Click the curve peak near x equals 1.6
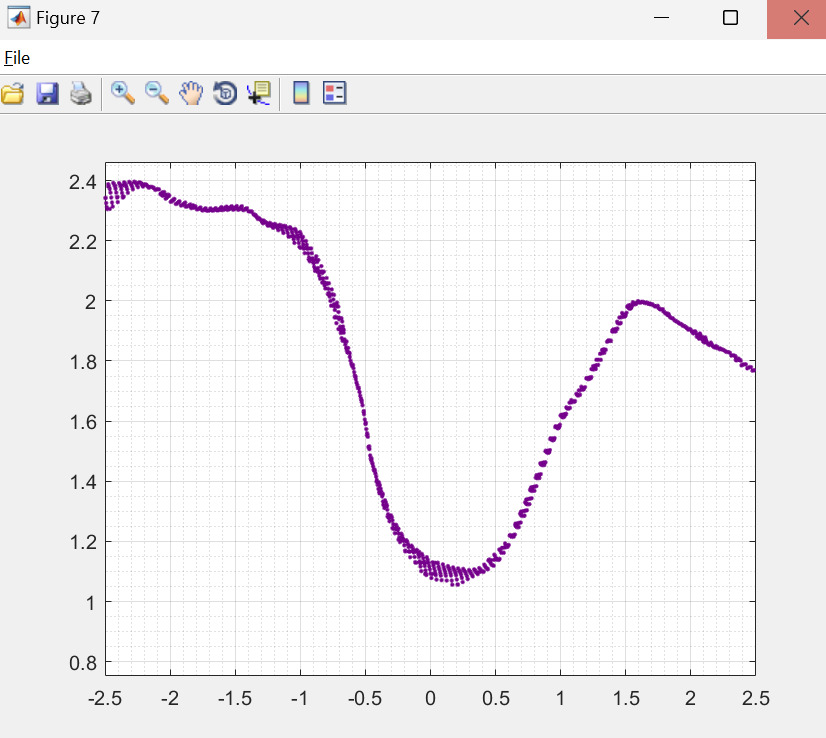This screenshot has height=738, width=826. pyautogui.click(x=639, y=302)
